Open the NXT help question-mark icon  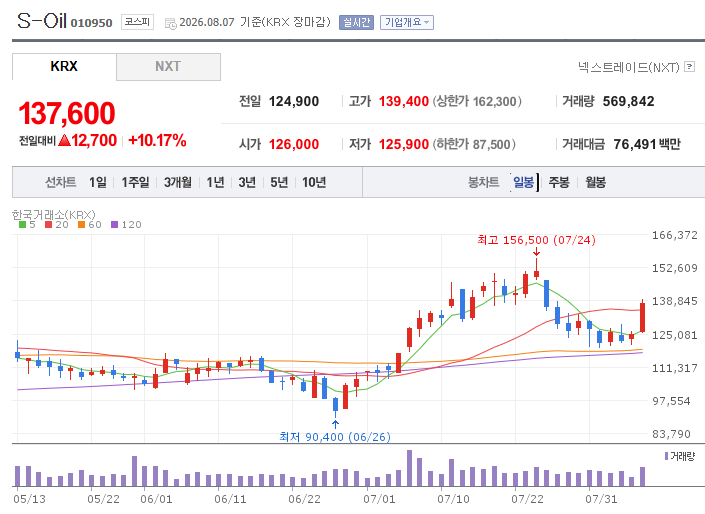[689, 67]
